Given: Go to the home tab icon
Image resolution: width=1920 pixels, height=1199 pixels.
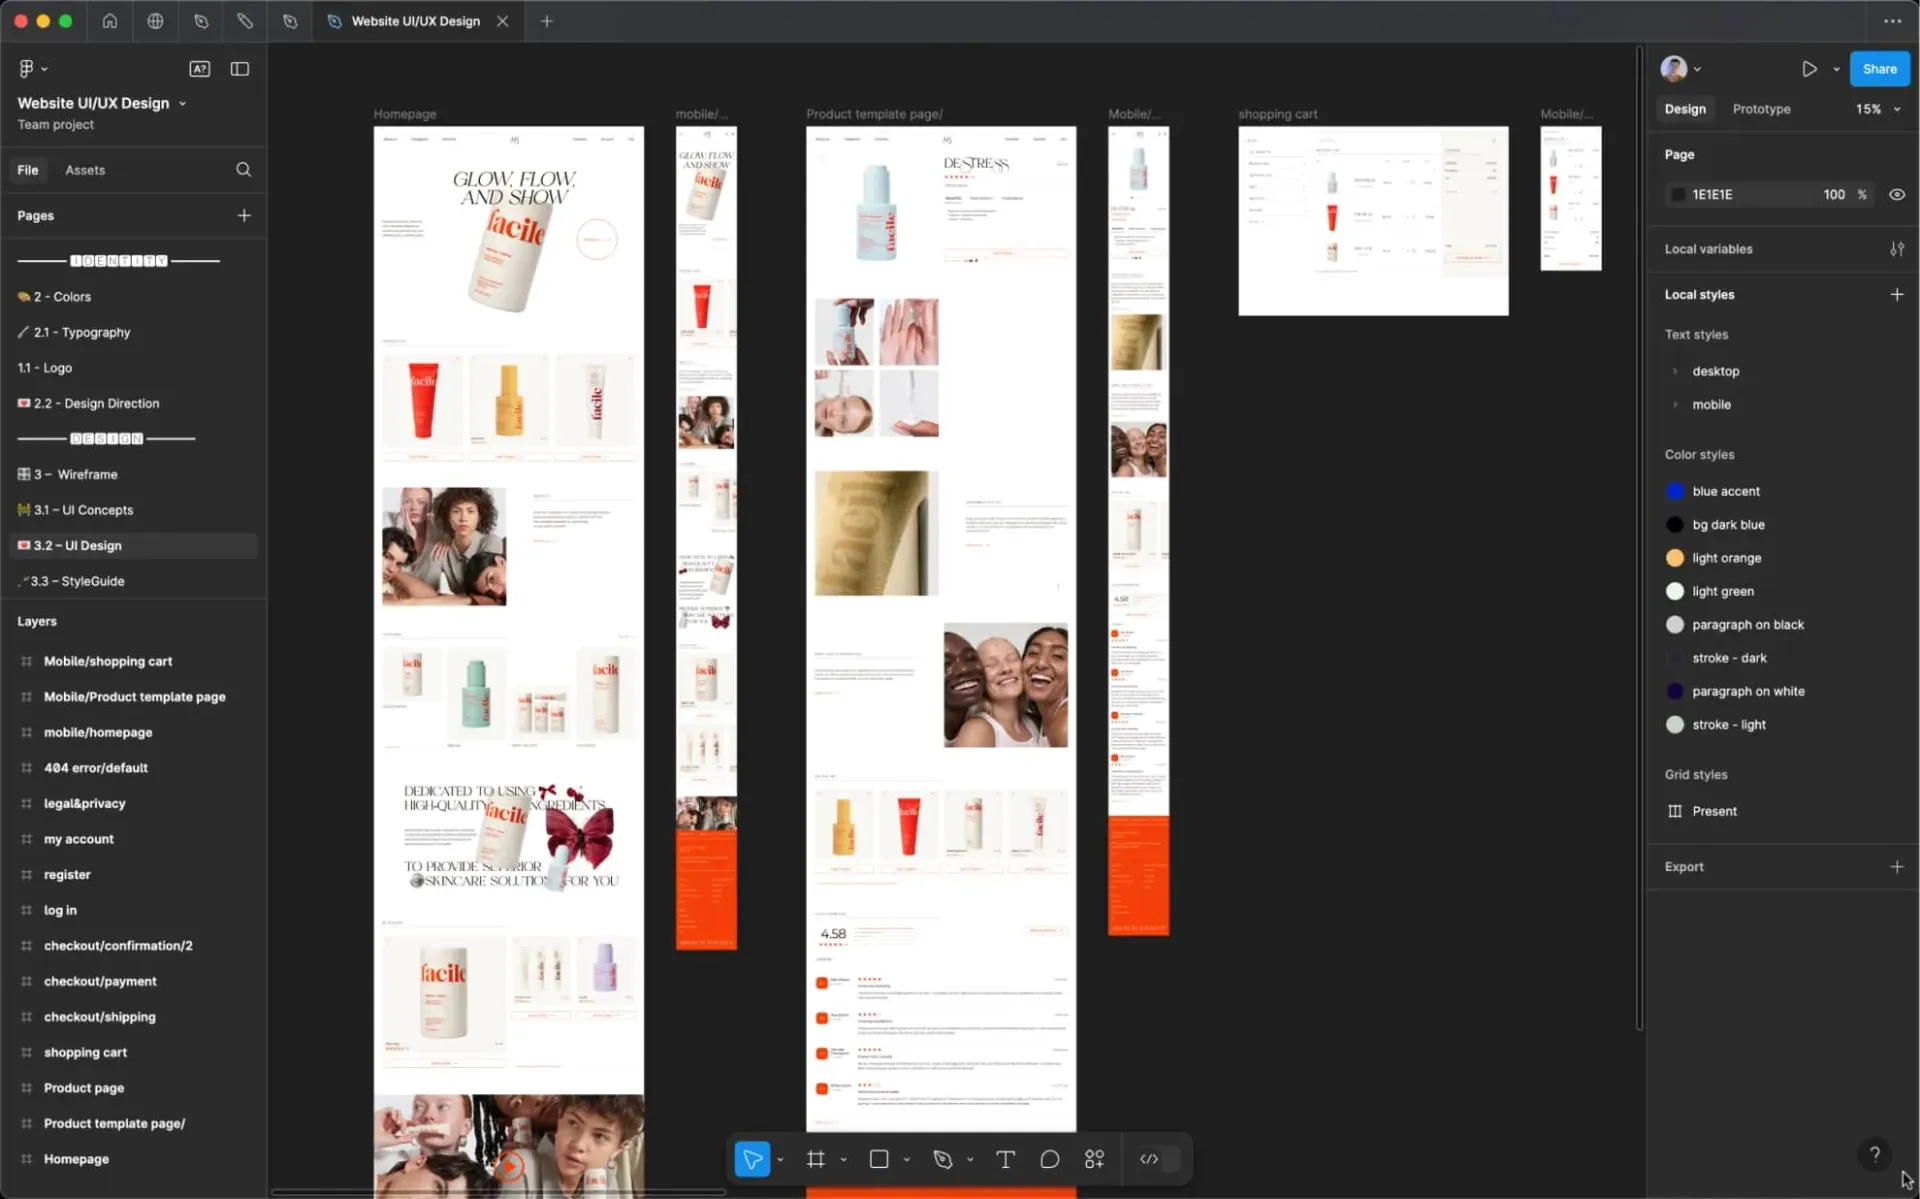Looking at the screenshot, I should click(x=110, y=21).
